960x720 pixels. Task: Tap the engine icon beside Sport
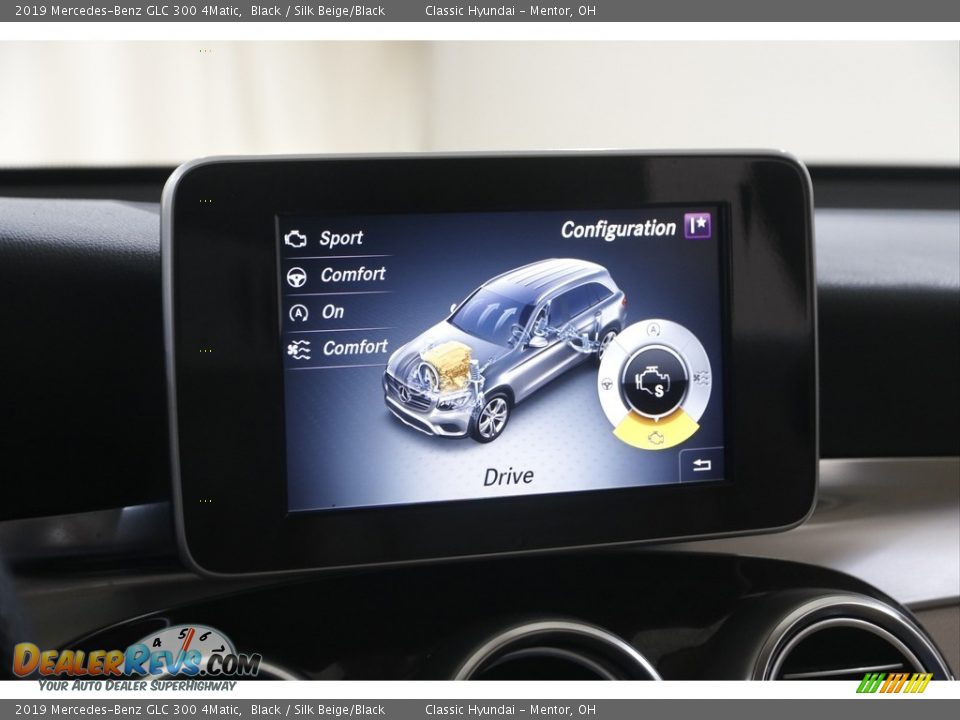click(296, 239)
